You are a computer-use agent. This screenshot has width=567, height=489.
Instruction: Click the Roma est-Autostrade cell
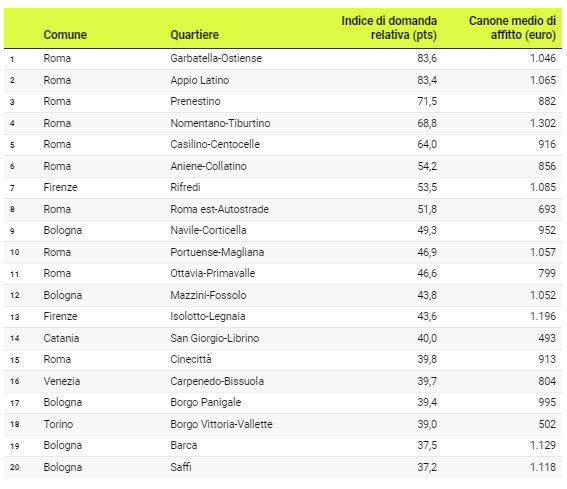click(x=219, y=209)
